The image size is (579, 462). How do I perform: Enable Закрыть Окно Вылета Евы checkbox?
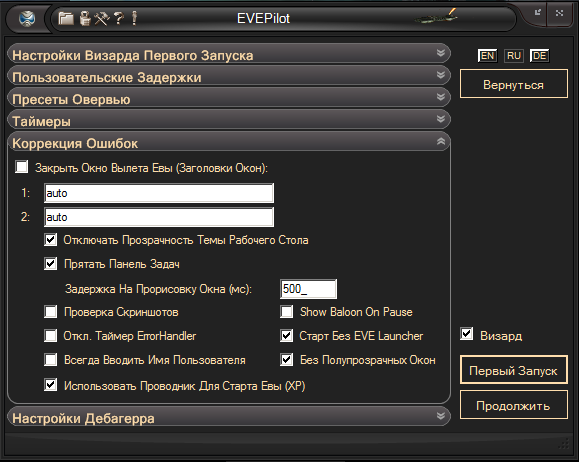coord(21,167)
